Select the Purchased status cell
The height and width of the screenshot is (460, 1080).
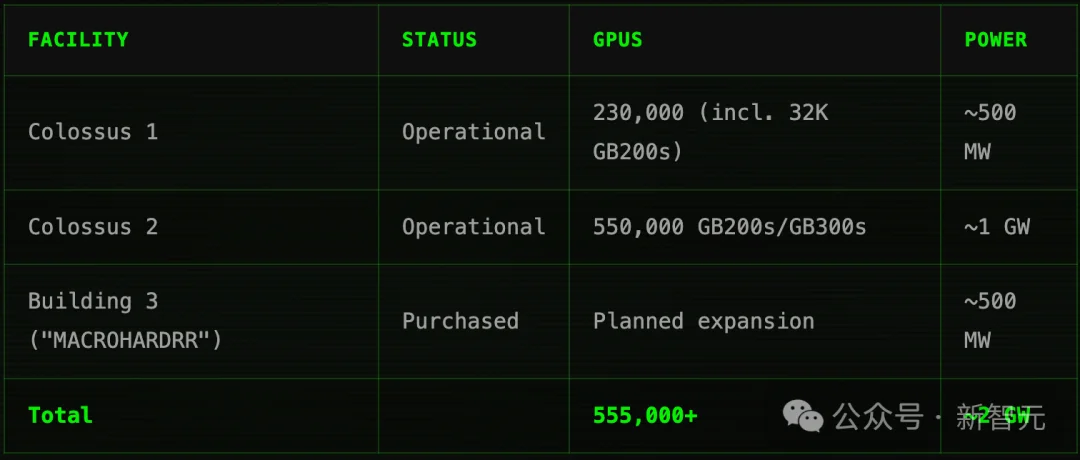[460, 321]
